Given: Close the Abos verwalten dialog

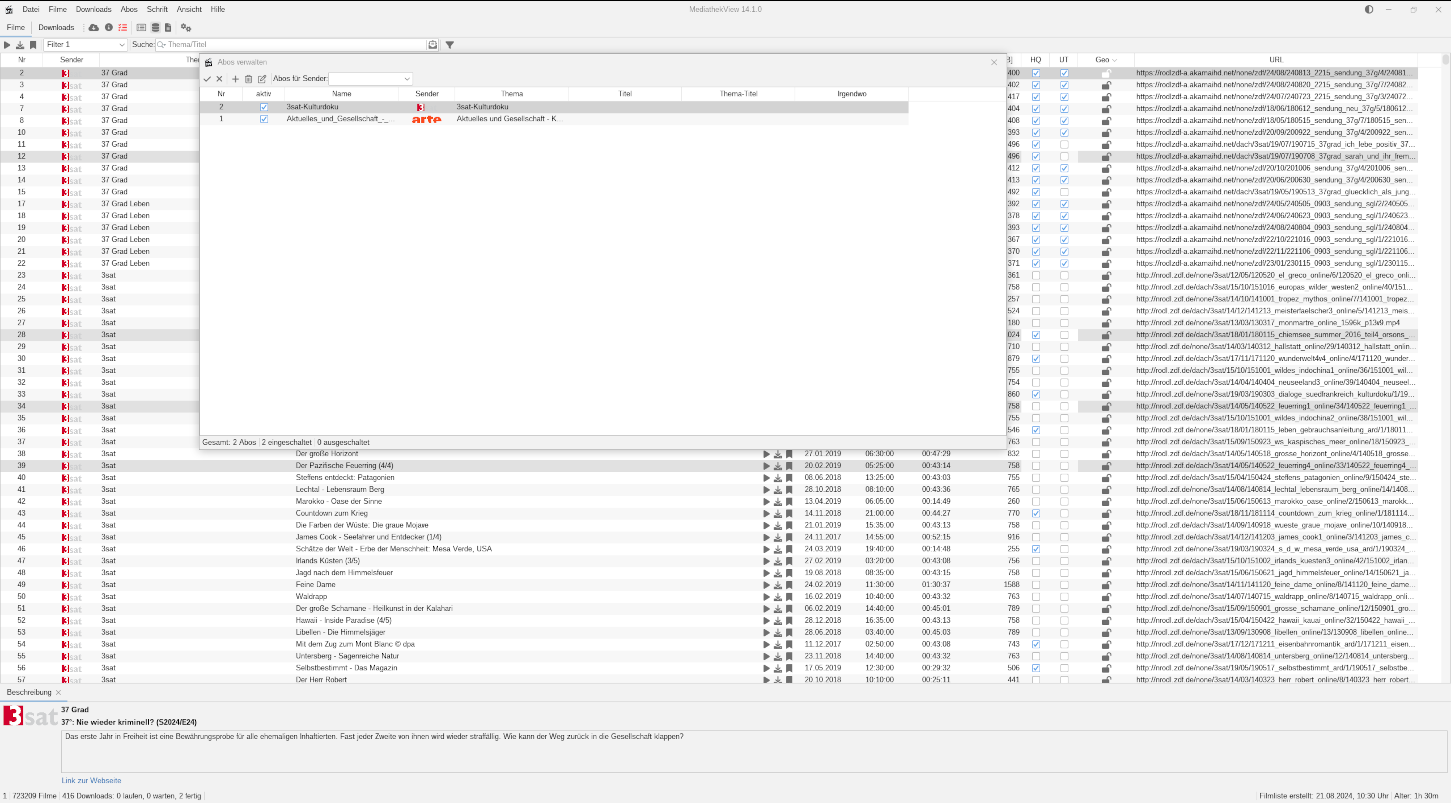Looking at the screenshot, I should (994, 62).
